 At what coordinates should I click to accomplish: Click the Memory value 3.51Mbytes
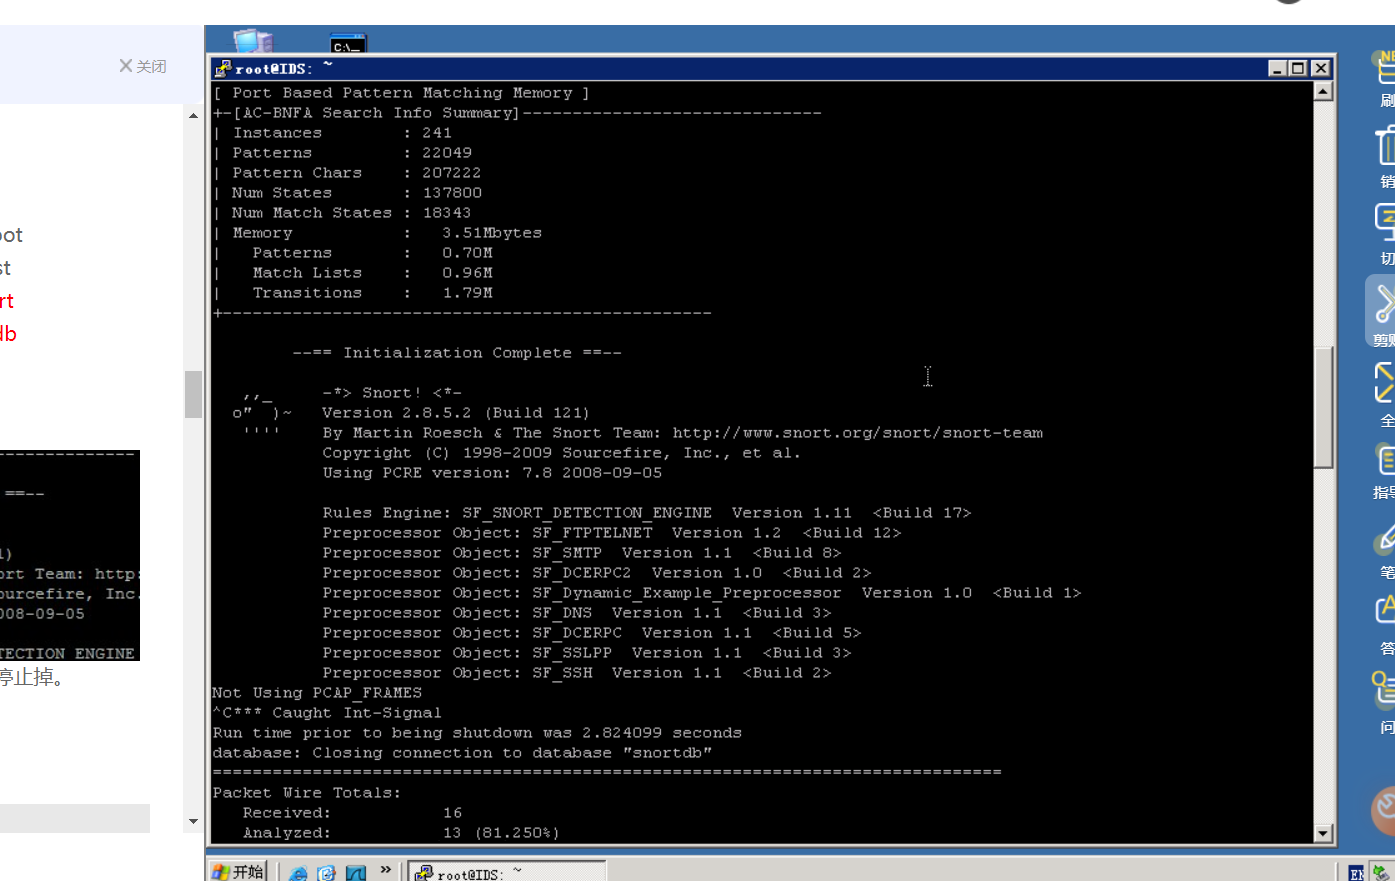coord(492,233)
